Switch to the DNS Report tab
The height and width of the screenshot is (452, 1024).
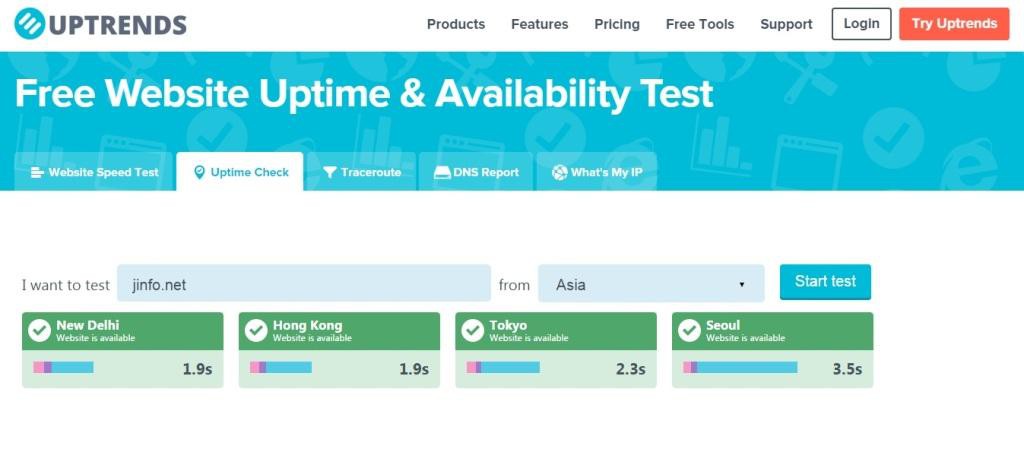476,172
